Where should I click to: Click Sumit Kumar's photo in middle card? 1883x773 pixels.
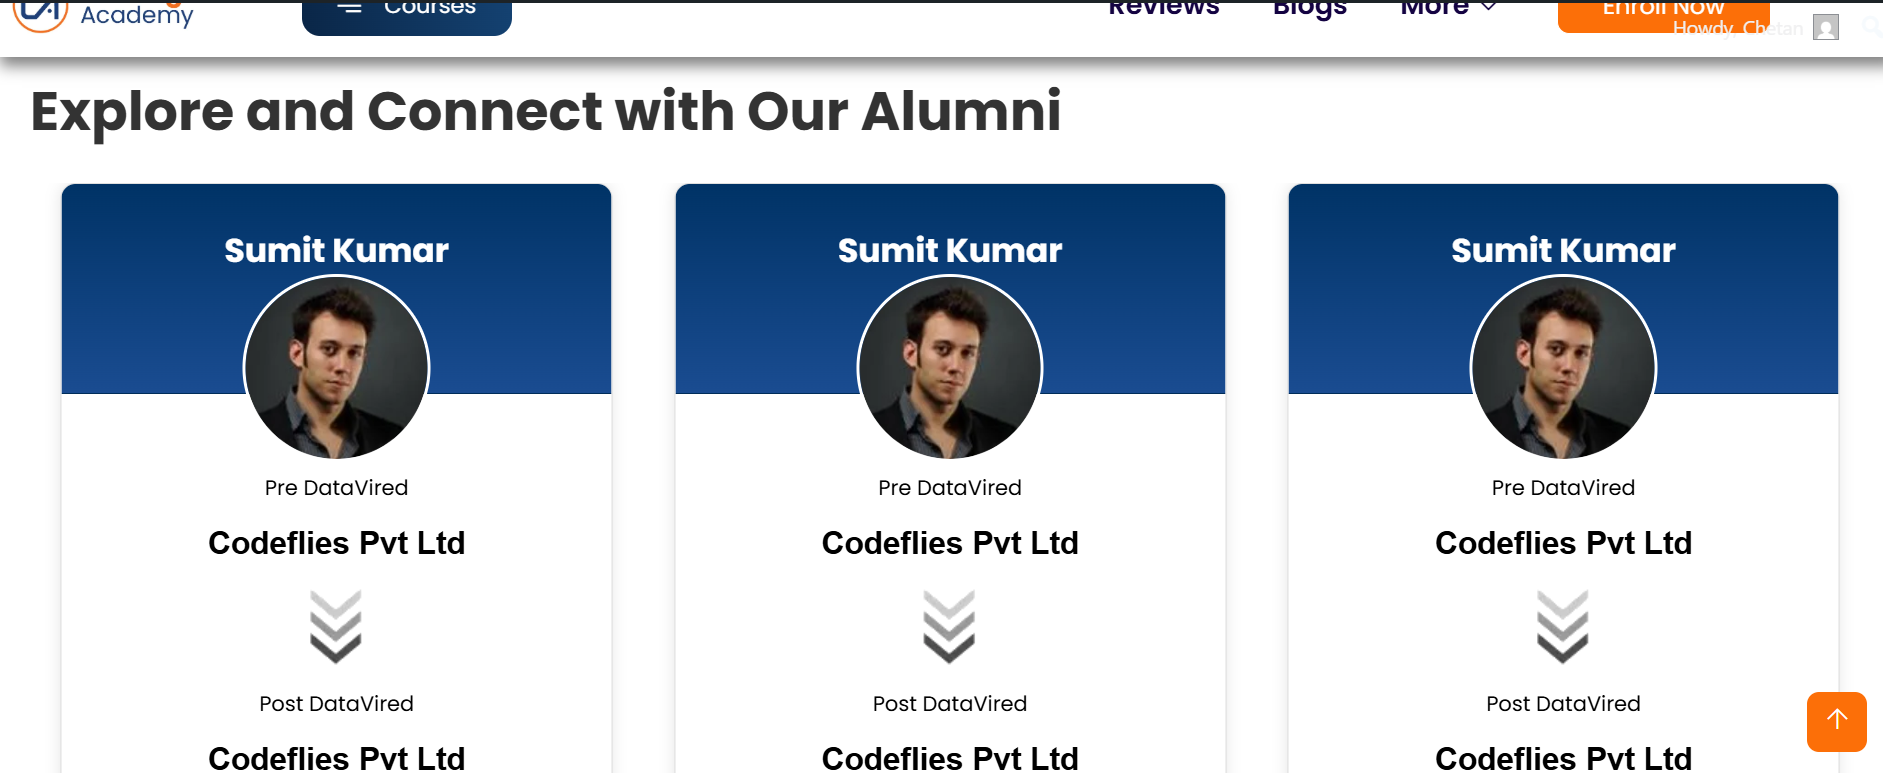[x=950, y=368]
